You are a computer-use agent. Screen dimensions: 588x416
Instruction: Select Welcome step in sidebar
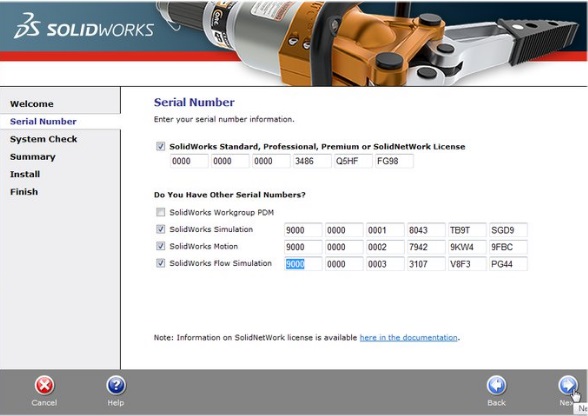[32, 104]
